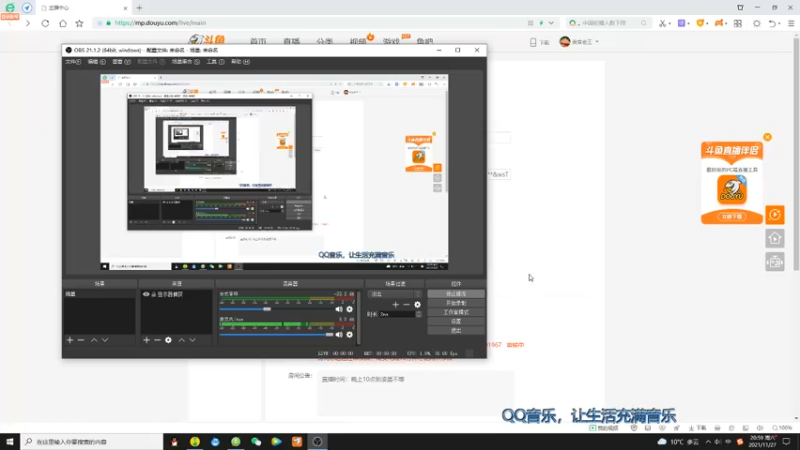The image size is (800, 450).
Task: Click the OBS preview canvas thumbnail
Action: coord(274,172)
